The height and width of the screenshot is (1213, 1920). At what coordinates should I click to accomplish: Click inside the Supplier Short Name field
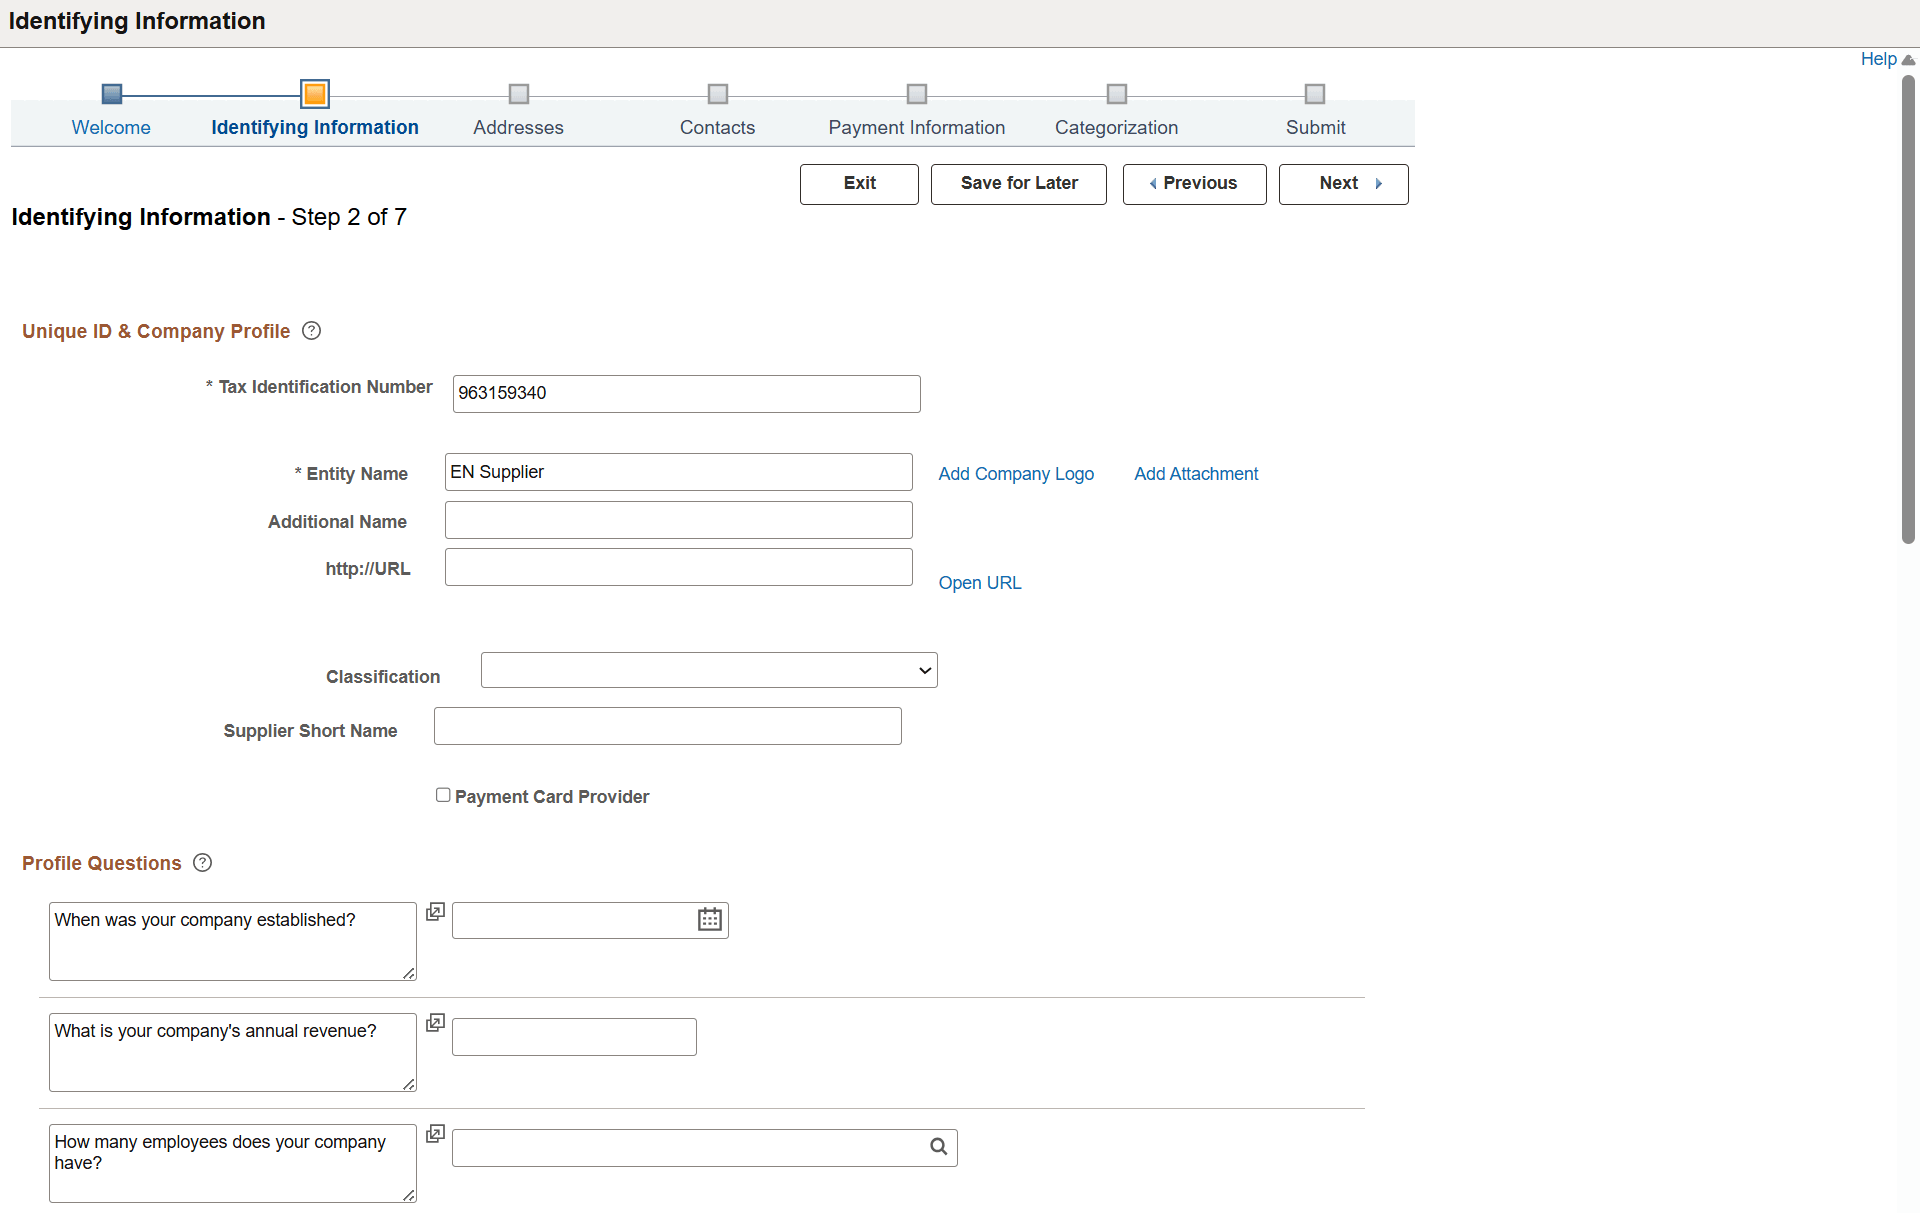click(x=666, y=726)
